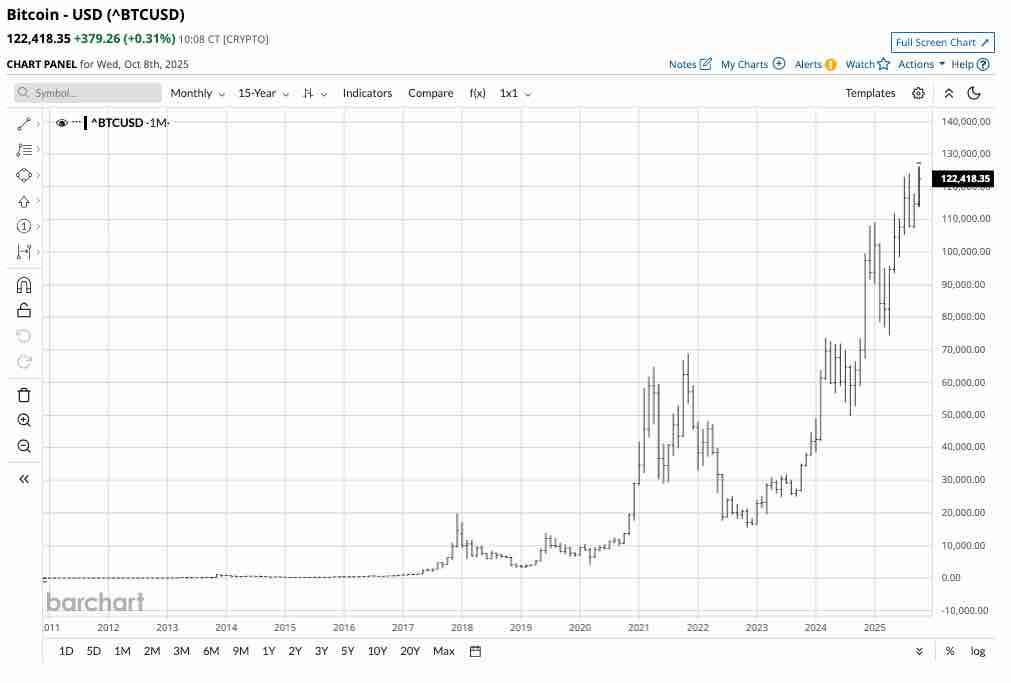The width and height of the screenshot is (1011, 683).
Task: Undo the last chart action
Action: (x=24, y=336)
